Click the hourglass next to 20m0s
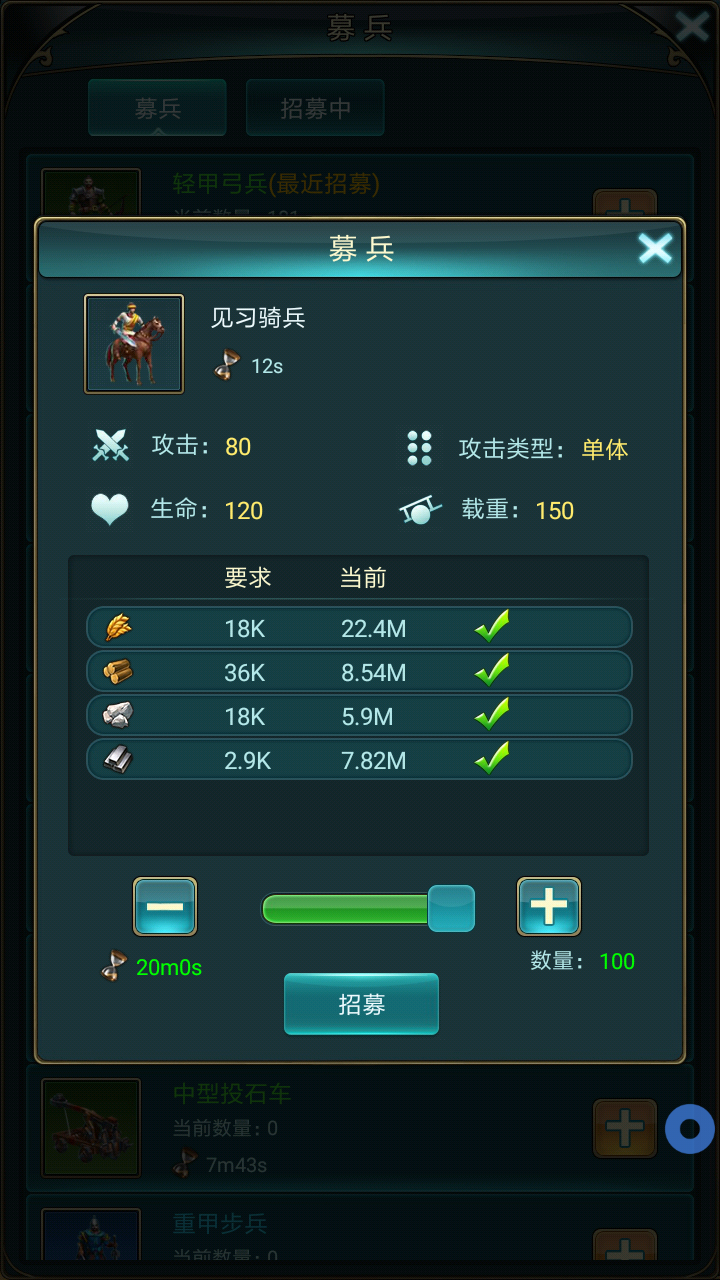 tap(113, 967)
